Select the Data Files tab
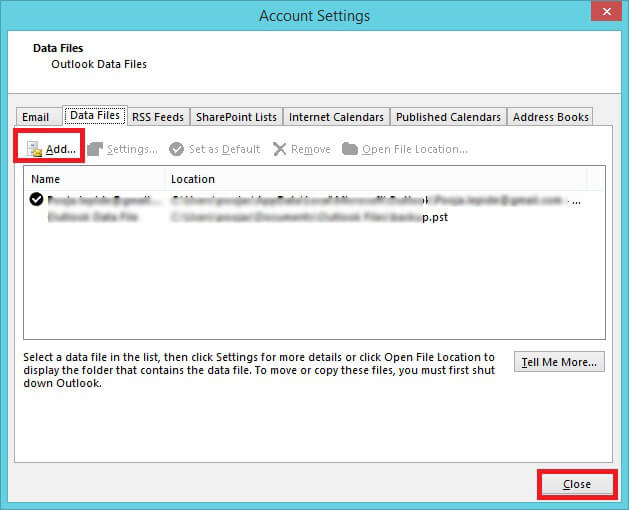 coord(95,116)
